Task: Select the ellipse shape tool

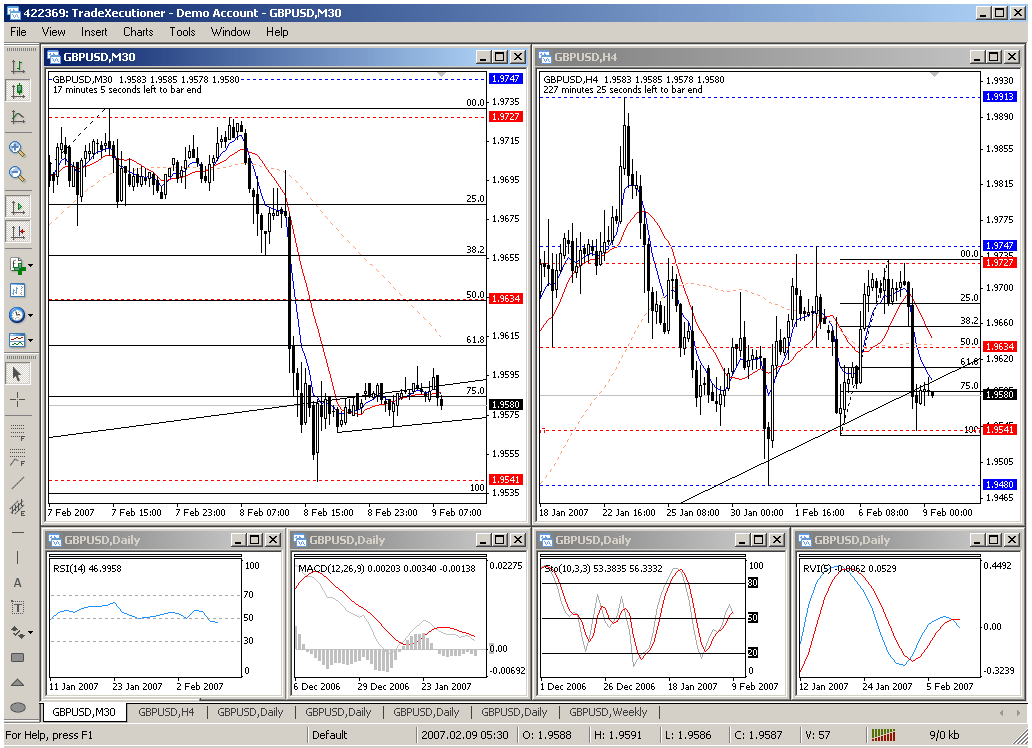Action: click(18, 708)
